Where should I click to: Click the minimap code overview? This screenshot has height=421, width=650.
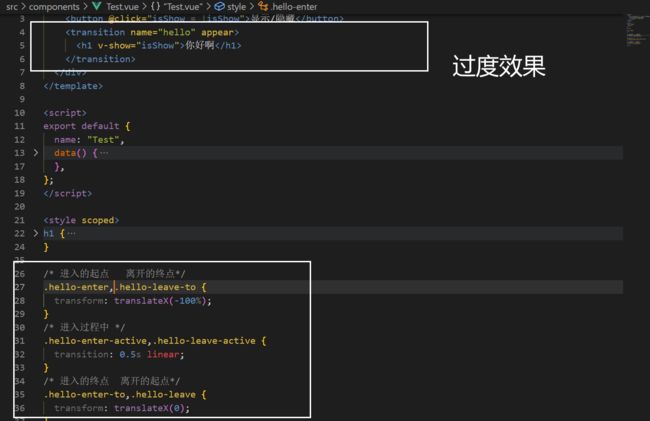tap(636, 30)
